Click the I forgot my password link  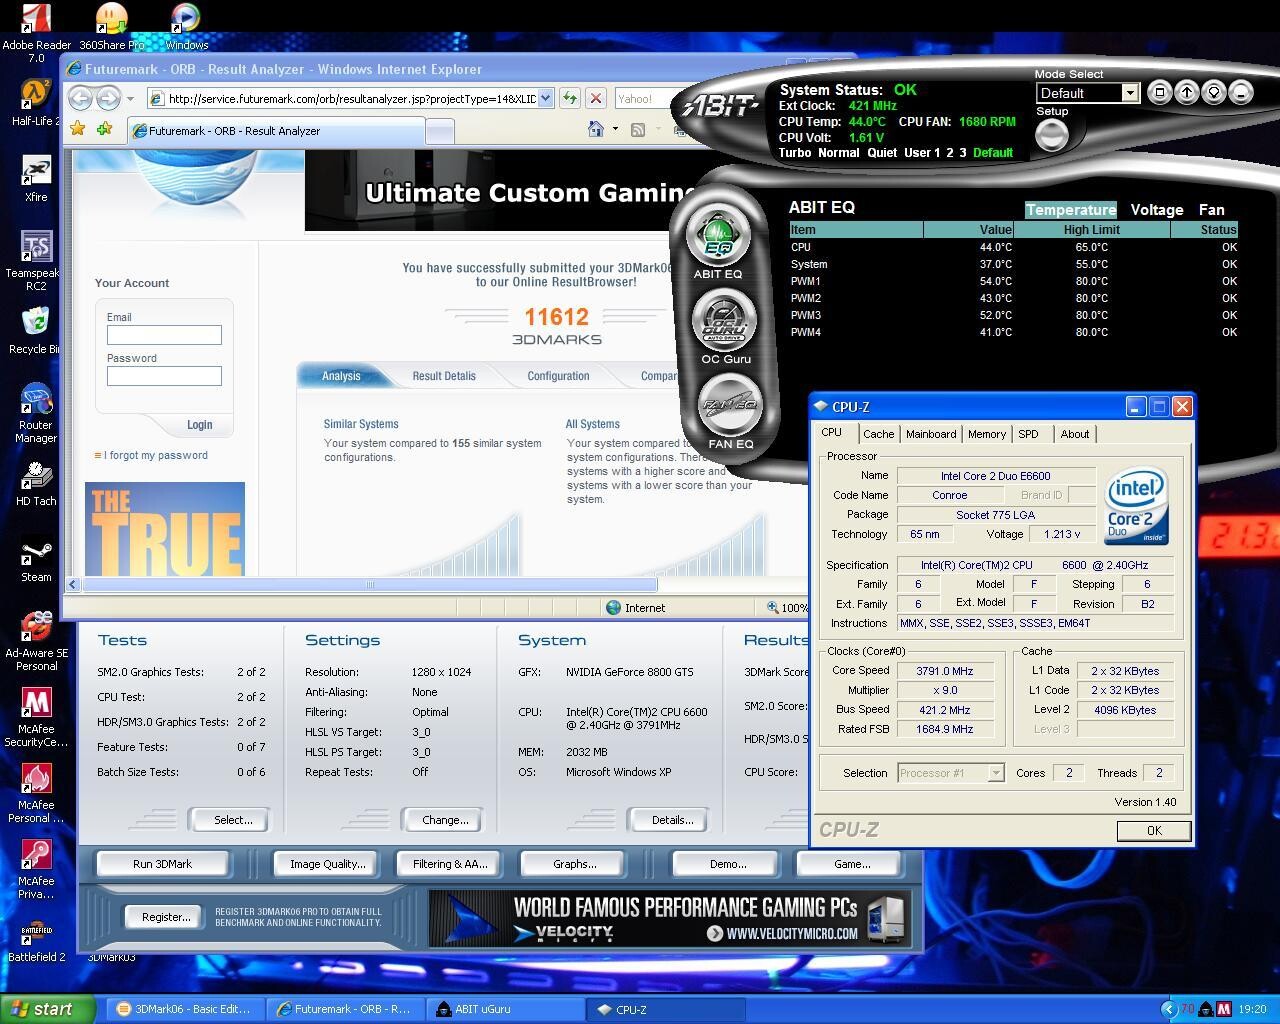click(x=156, y=455)
